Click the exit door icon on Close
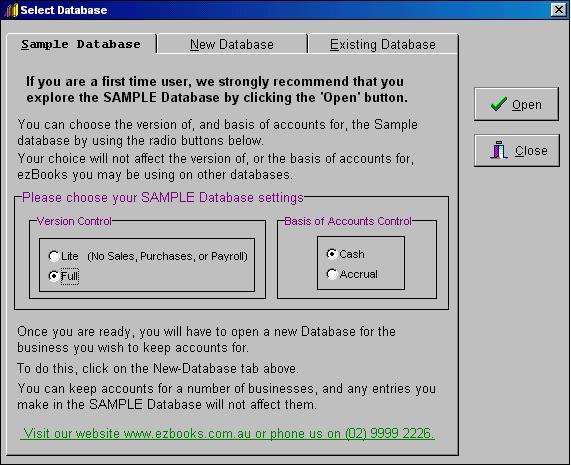The height and width of the screenshot is (465, 571). (x=499, y=150)
